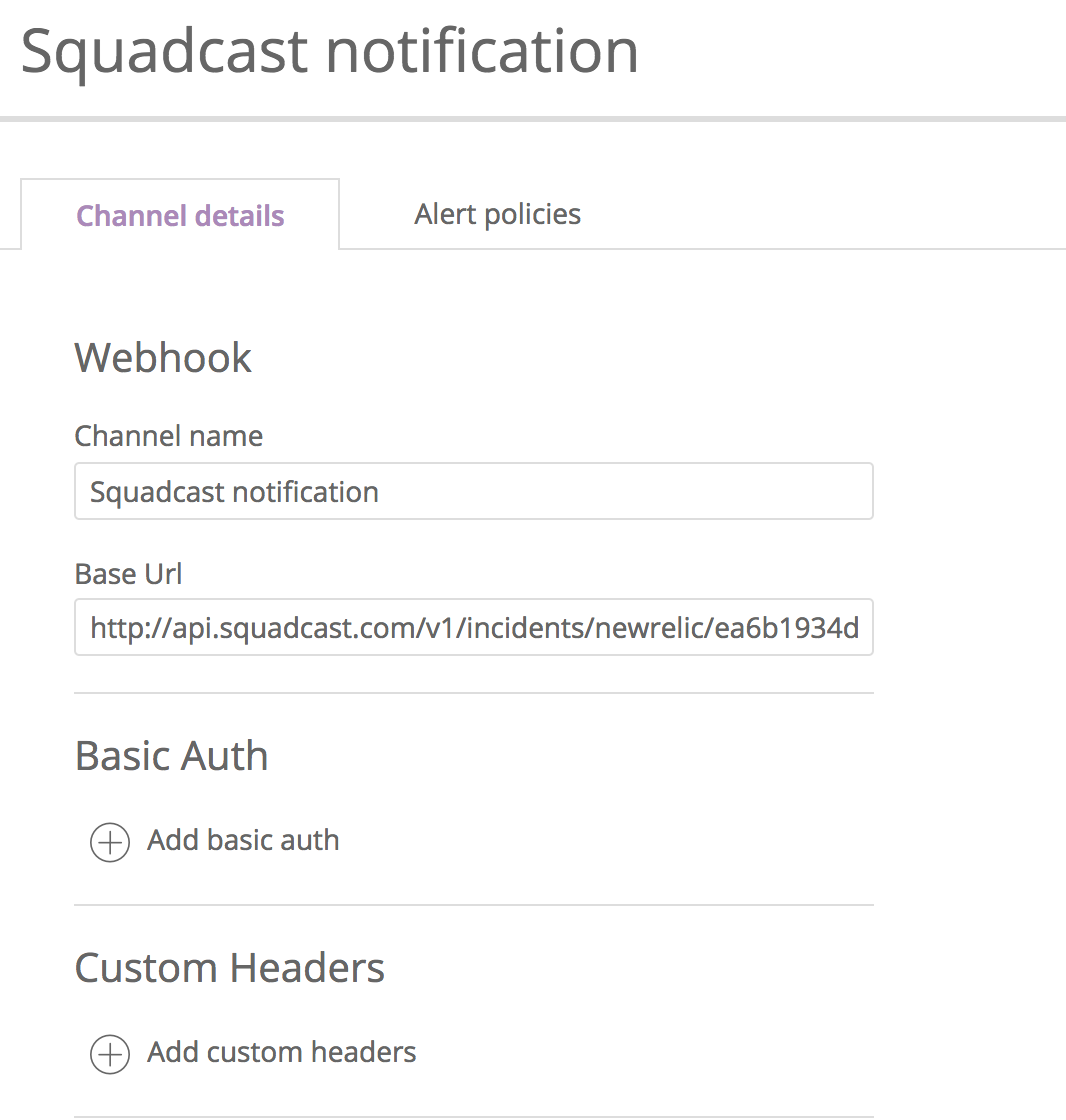Click the Custom Headers section heading

(x=229, y=968)
